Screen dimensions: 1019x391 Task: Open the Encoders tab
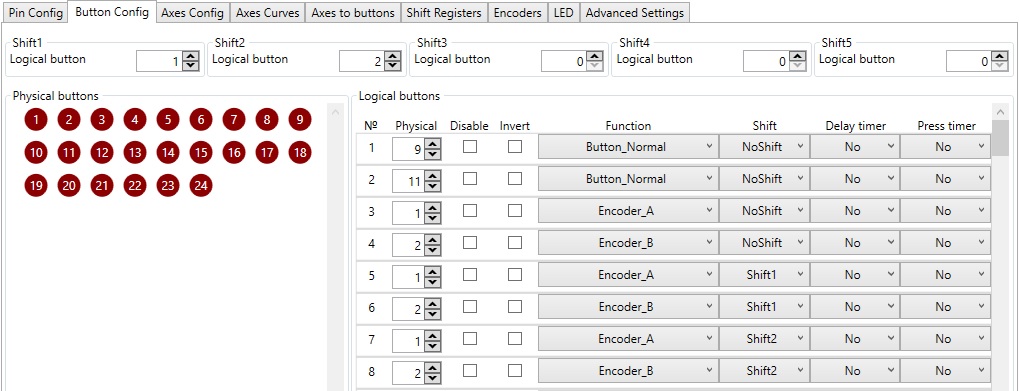(518, 13)
